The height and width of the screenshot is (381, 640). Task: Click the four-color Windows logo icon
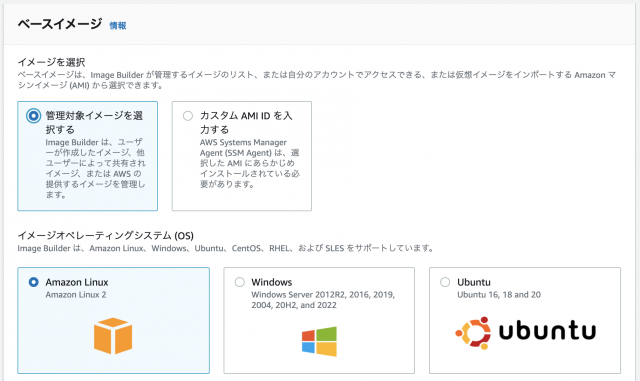[x=319, y=341]
